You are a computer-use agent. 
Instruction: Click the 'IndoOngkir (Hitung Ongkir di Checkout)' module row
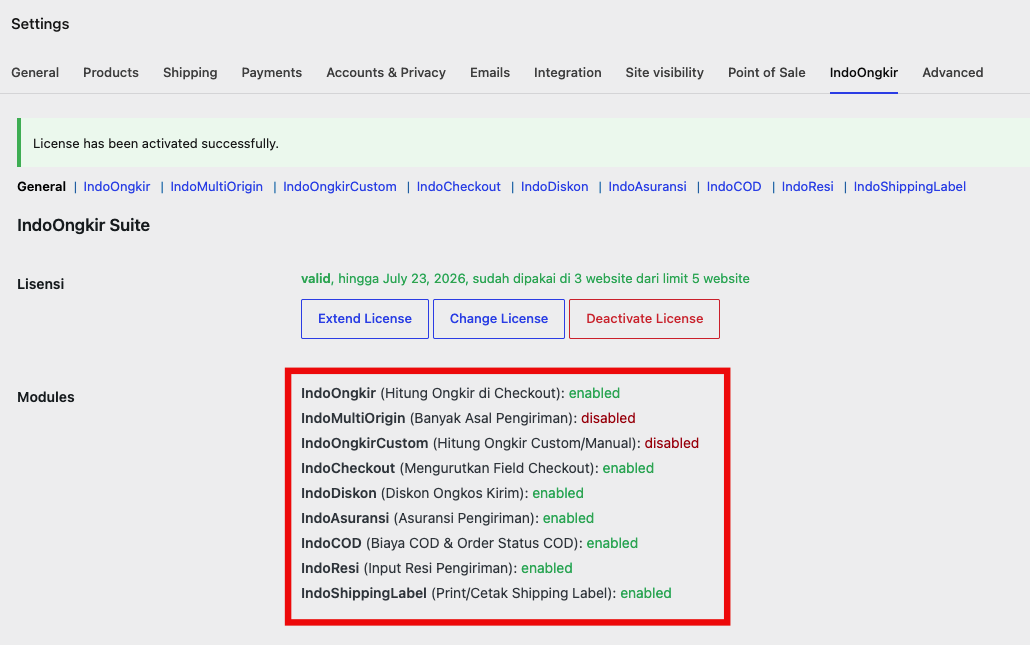pyautogui.click(x=460, y=393)
